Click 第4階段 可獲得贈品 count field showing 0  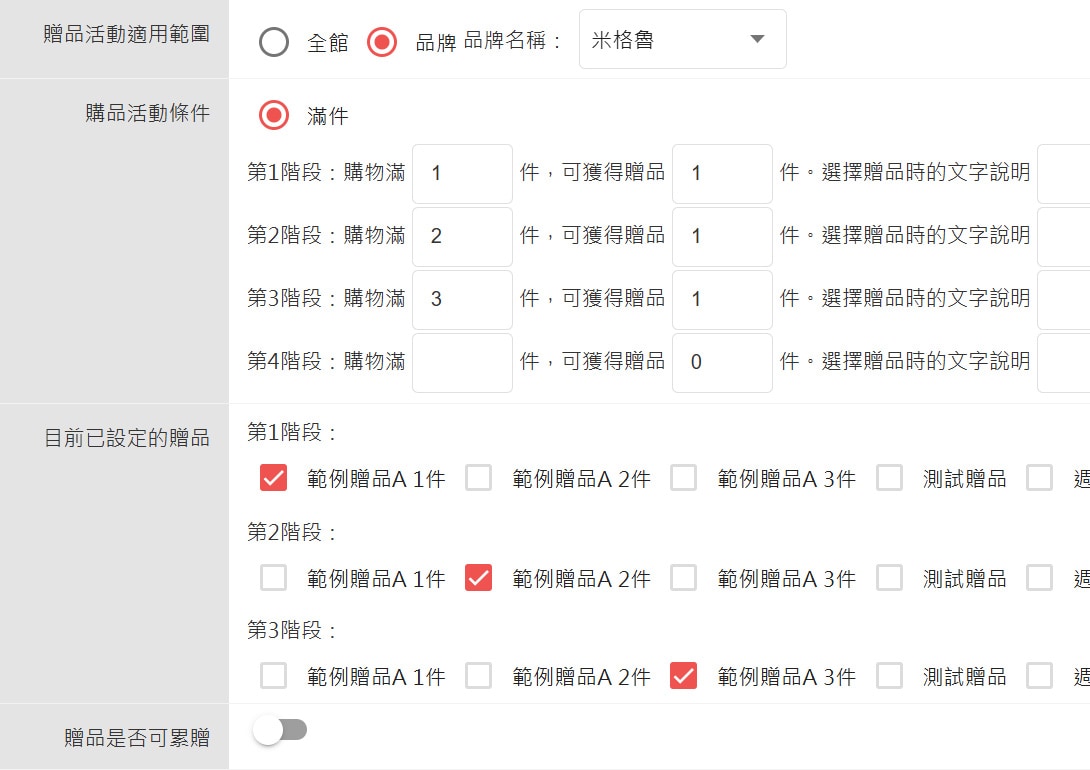722,363
